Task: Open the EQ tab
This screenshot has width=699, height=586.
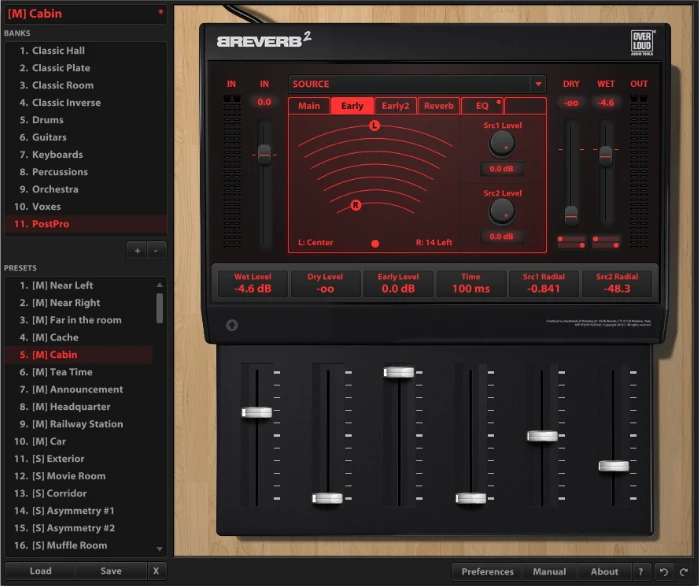Action: tap(481, 106)
